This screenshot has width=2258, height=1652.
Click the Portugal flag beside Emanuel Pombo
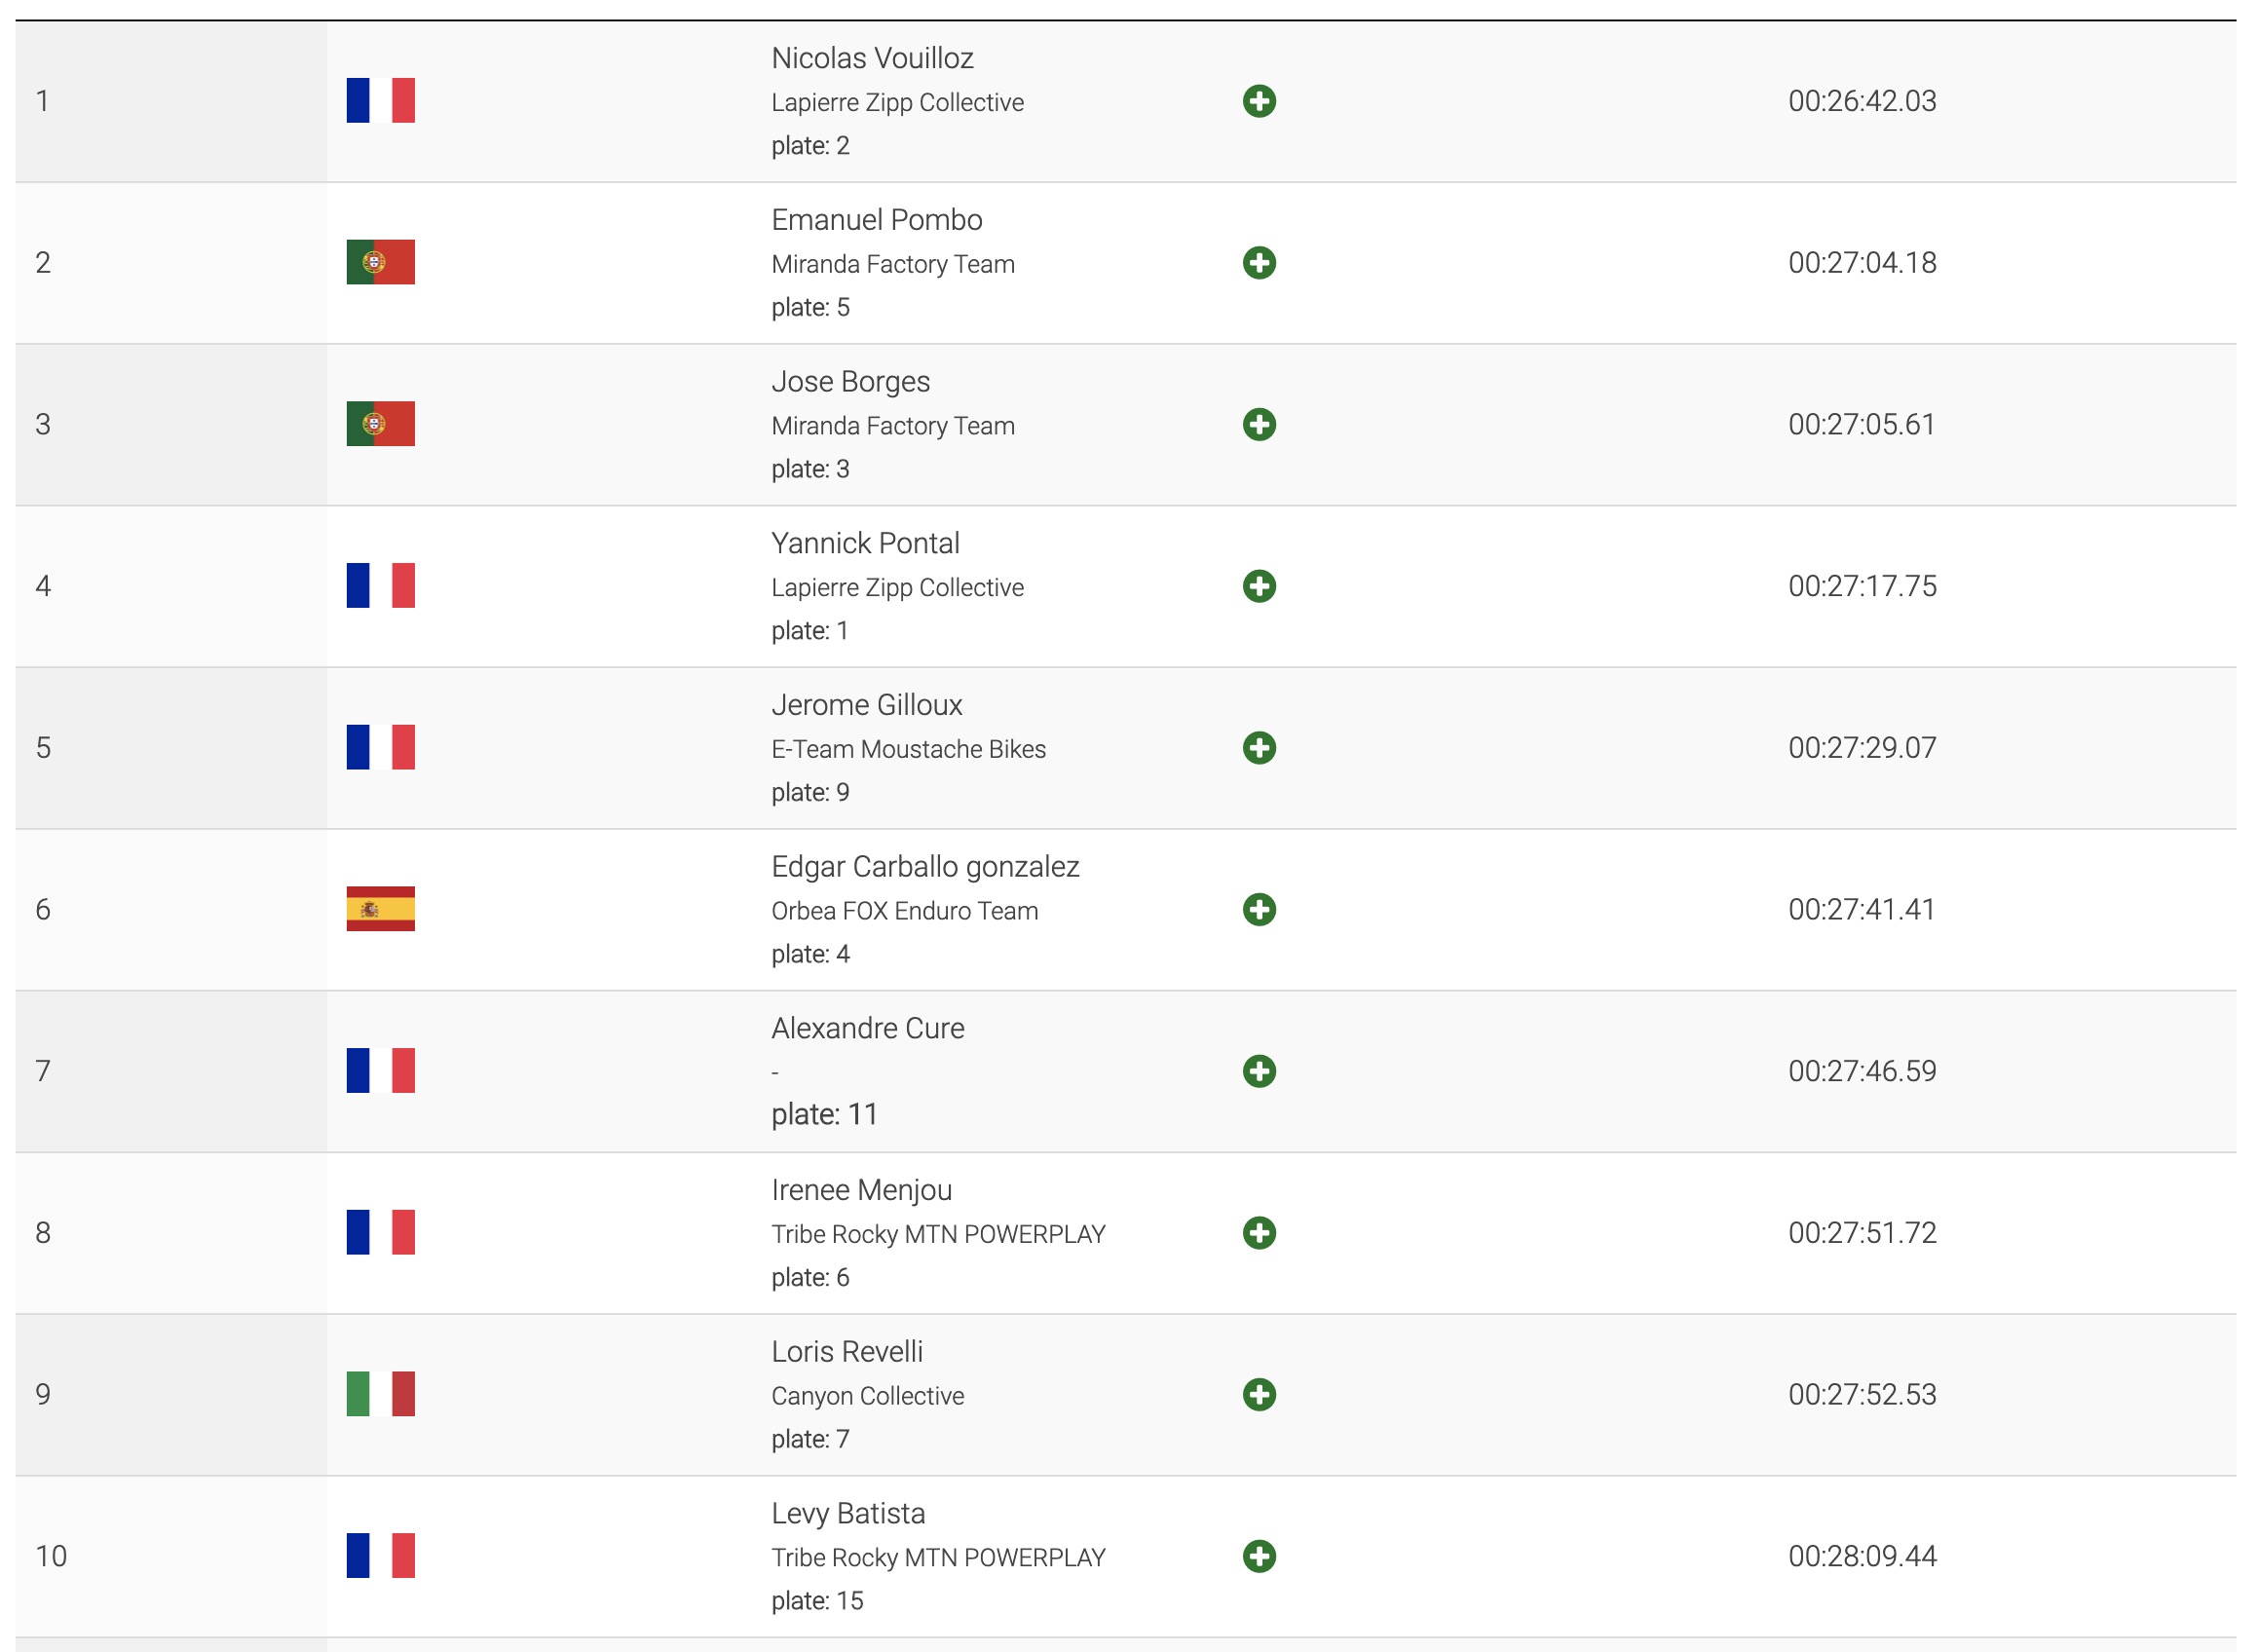[380, 262]
